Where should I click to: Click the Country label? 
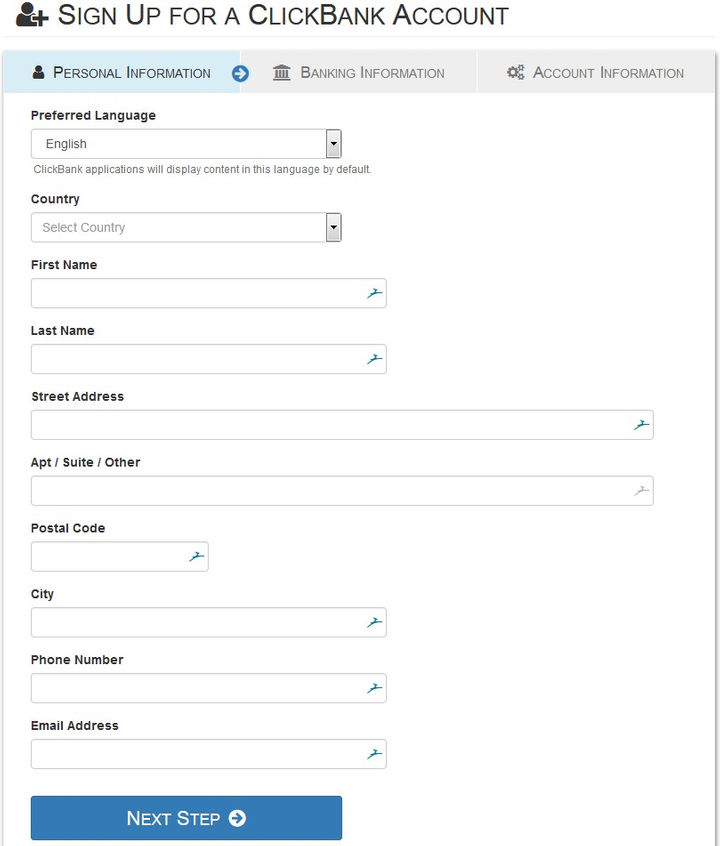tap(55, 199)
